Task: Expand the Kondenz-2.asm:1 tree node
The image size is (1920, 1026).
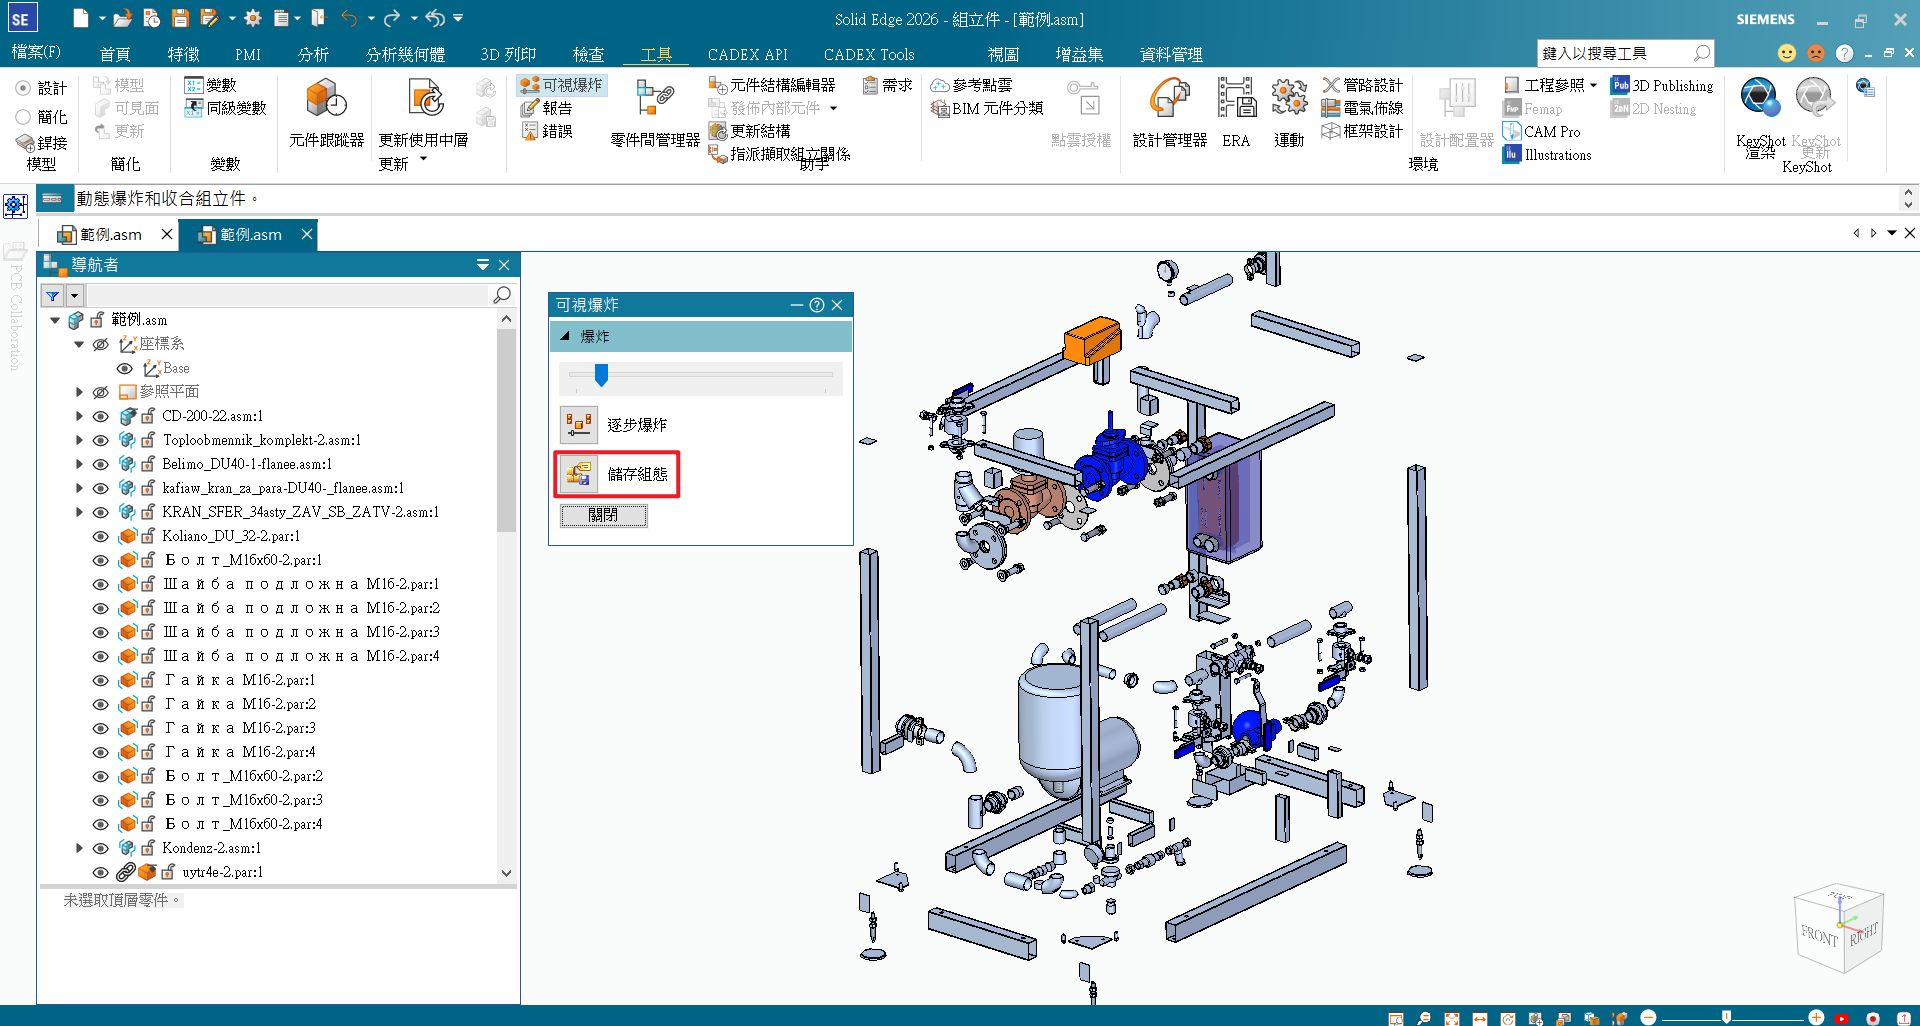Action: click(x=79, y=848)
